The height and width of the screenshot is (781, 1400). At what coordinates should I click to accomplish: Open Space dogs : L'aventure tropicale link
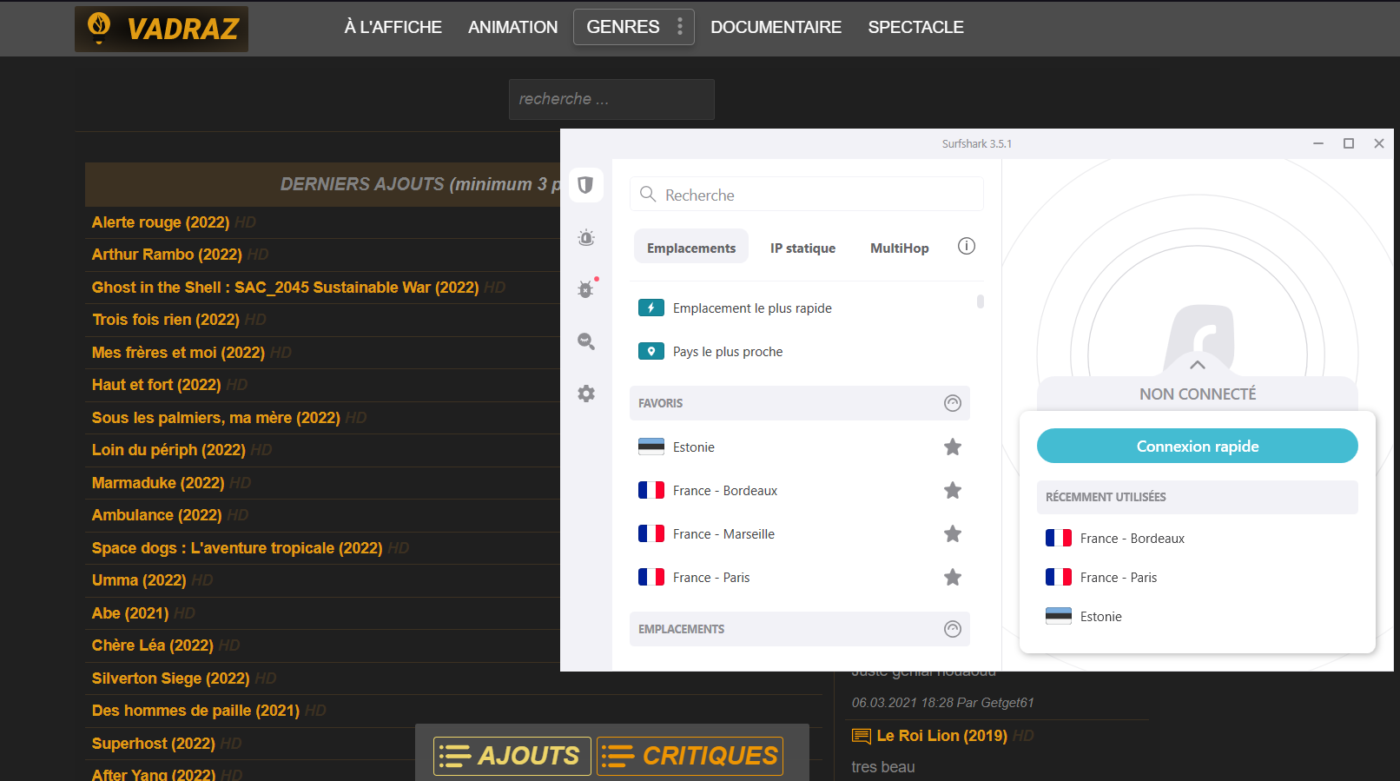[237, 547]
